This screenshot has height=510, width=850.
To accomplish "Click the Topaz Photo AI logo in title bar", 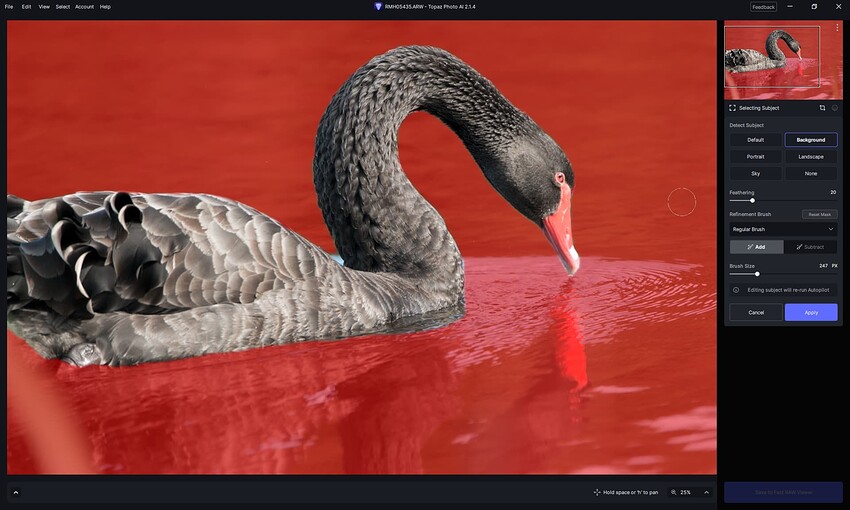I will point(378,7).
